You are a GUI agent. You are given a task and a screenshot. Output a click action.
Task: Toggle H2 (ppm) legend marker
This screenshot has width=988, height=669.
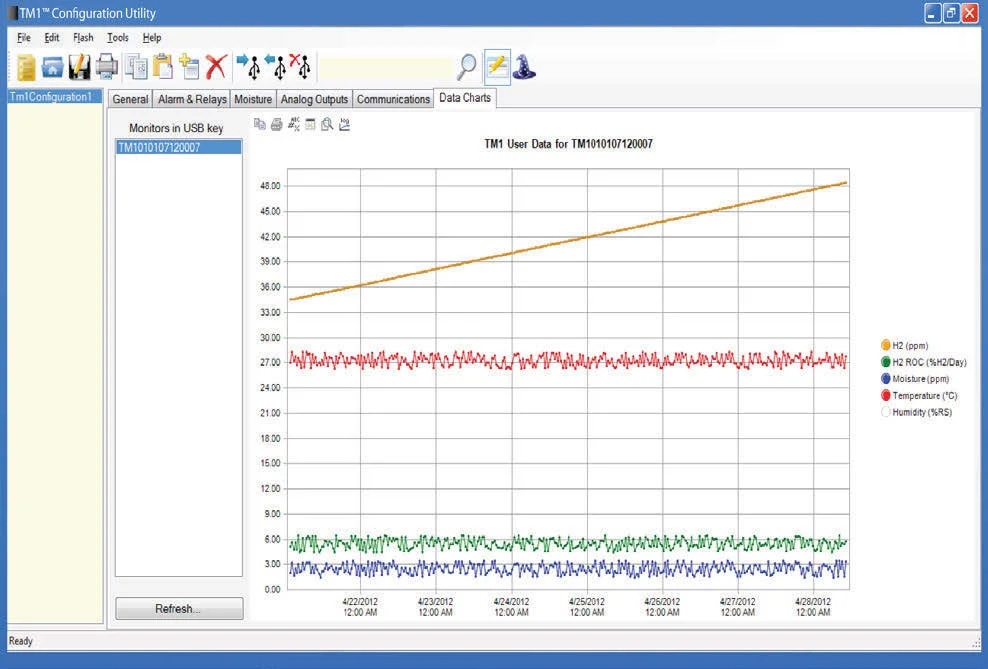(x=885, y=345)
